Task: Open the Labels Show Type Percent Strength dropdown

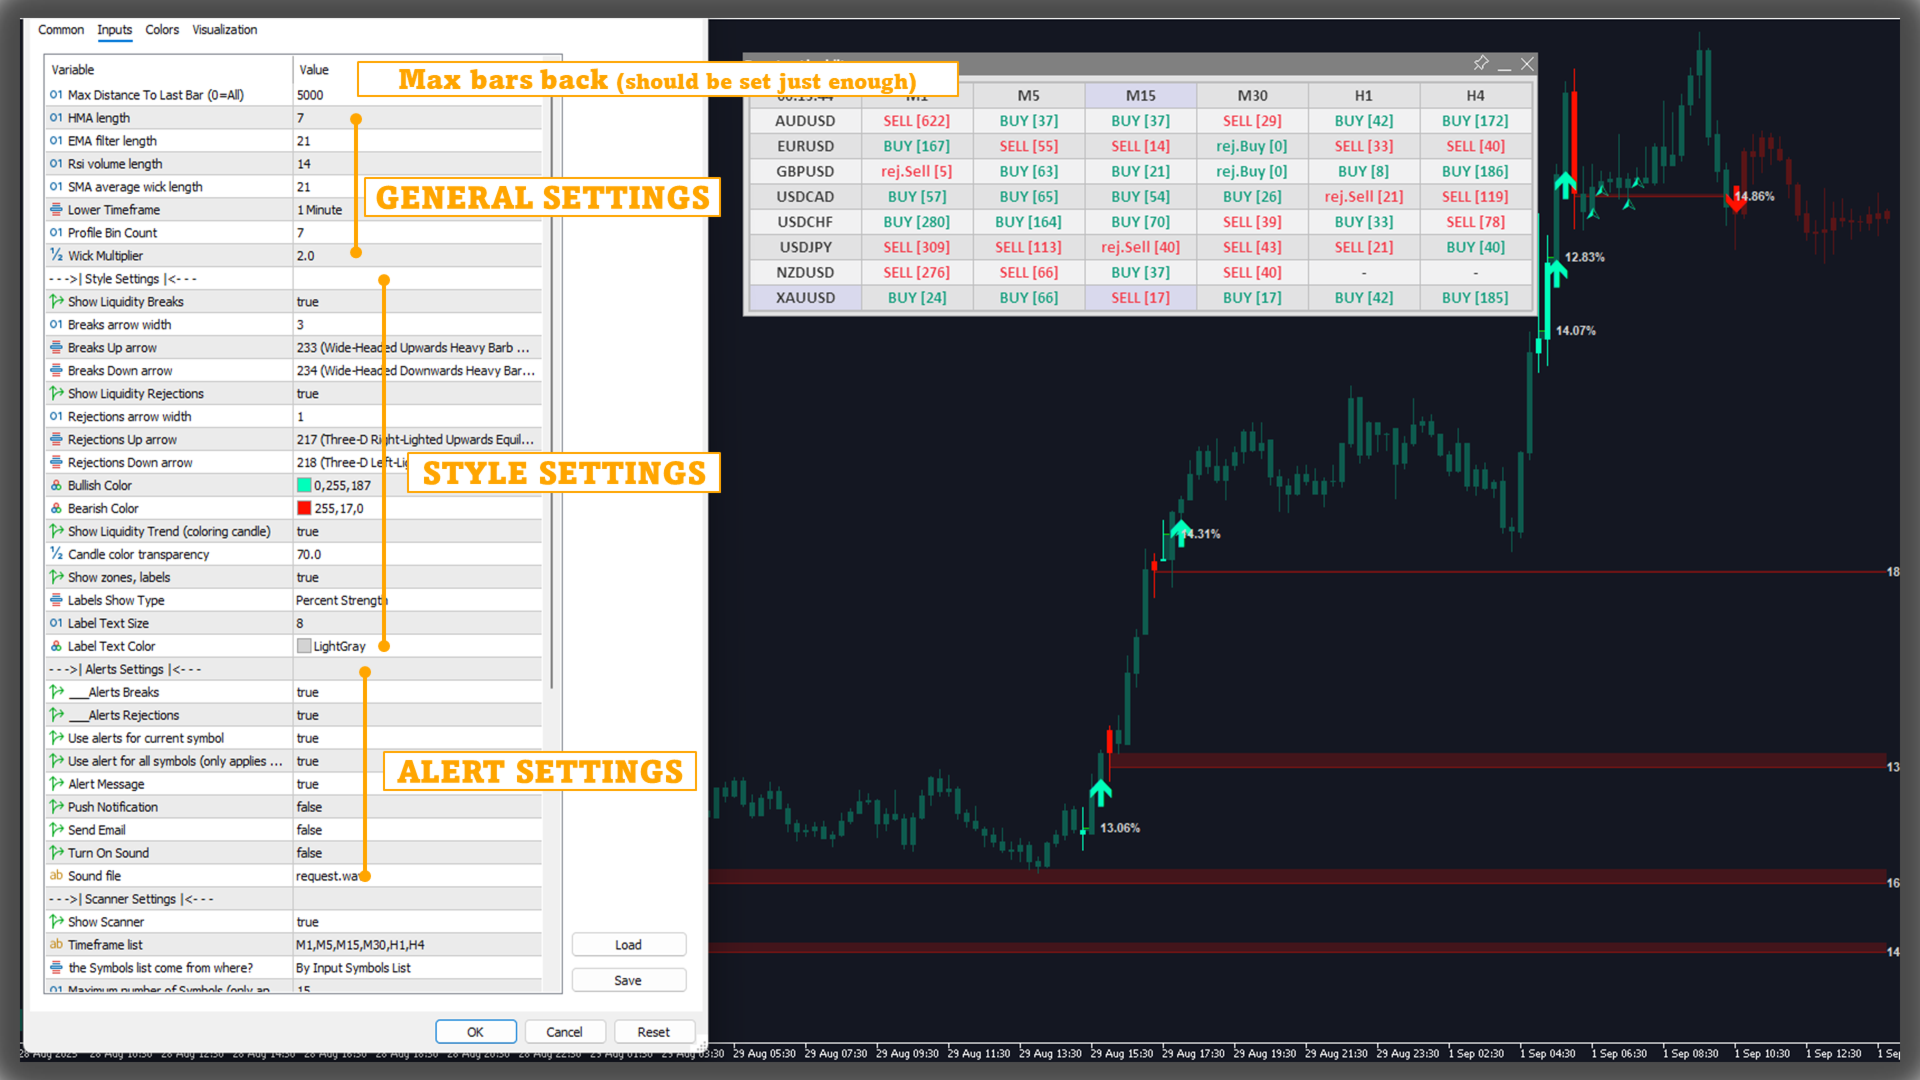Action: (x=418, y=601)
